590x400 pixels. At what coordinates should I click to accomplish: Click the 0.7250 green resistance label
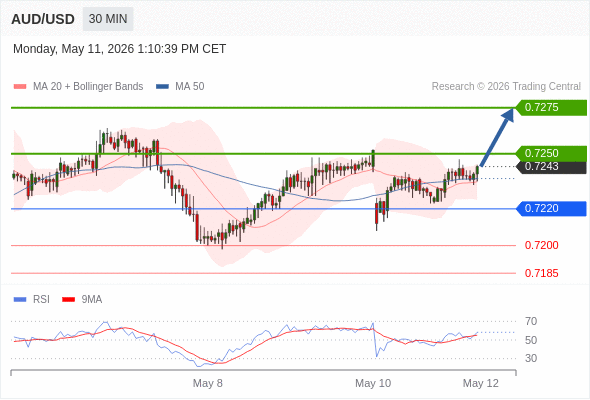551,153
